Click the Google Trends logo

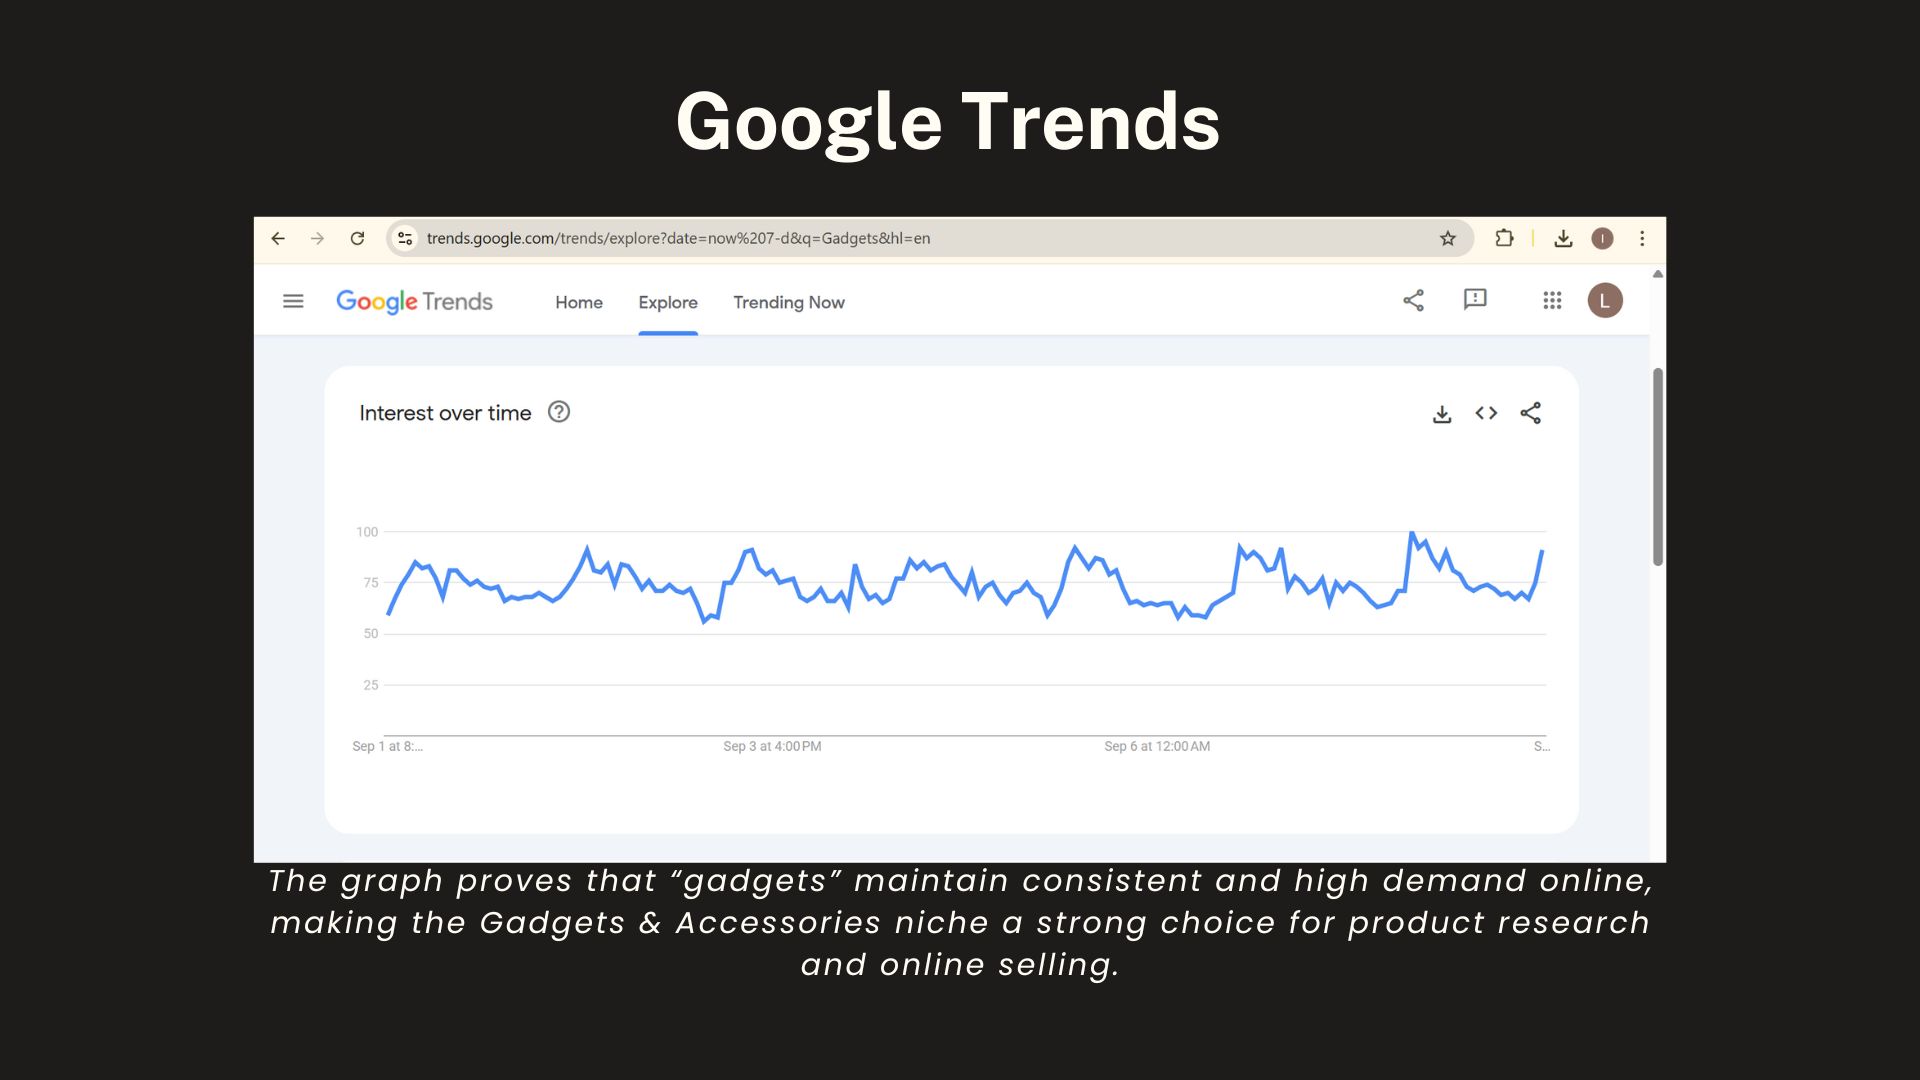414,301
